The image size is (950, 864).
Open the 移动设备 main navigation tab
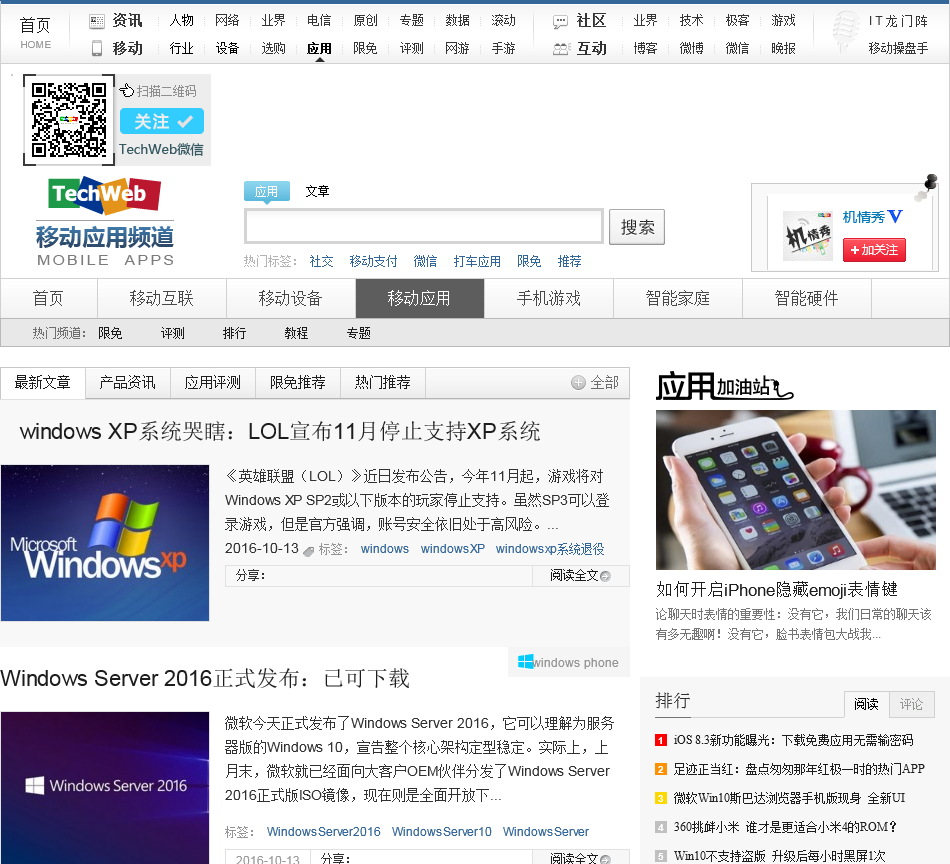[x=291, y=298]
